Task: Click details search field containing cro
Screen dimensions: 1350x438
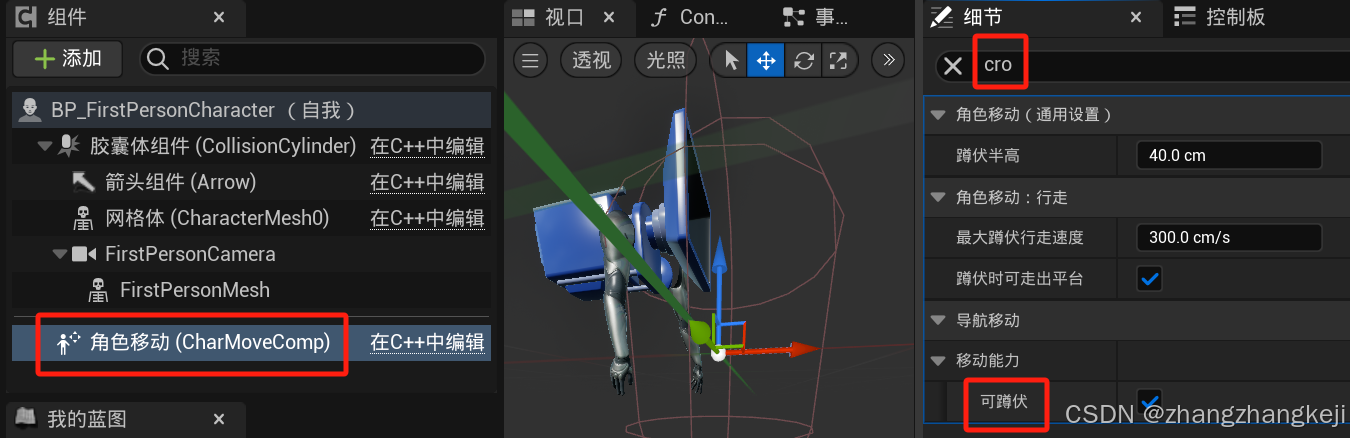Action: [x=1160, y=66]
